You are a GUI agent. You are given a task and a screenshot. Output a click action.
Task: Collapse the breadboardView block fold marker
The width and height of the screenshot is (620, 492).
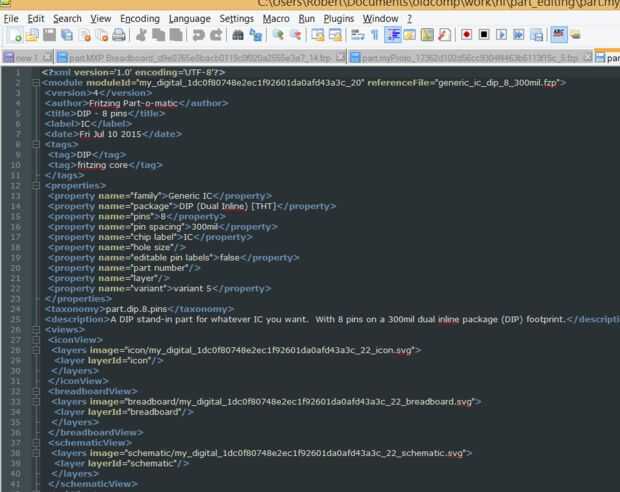36,391
